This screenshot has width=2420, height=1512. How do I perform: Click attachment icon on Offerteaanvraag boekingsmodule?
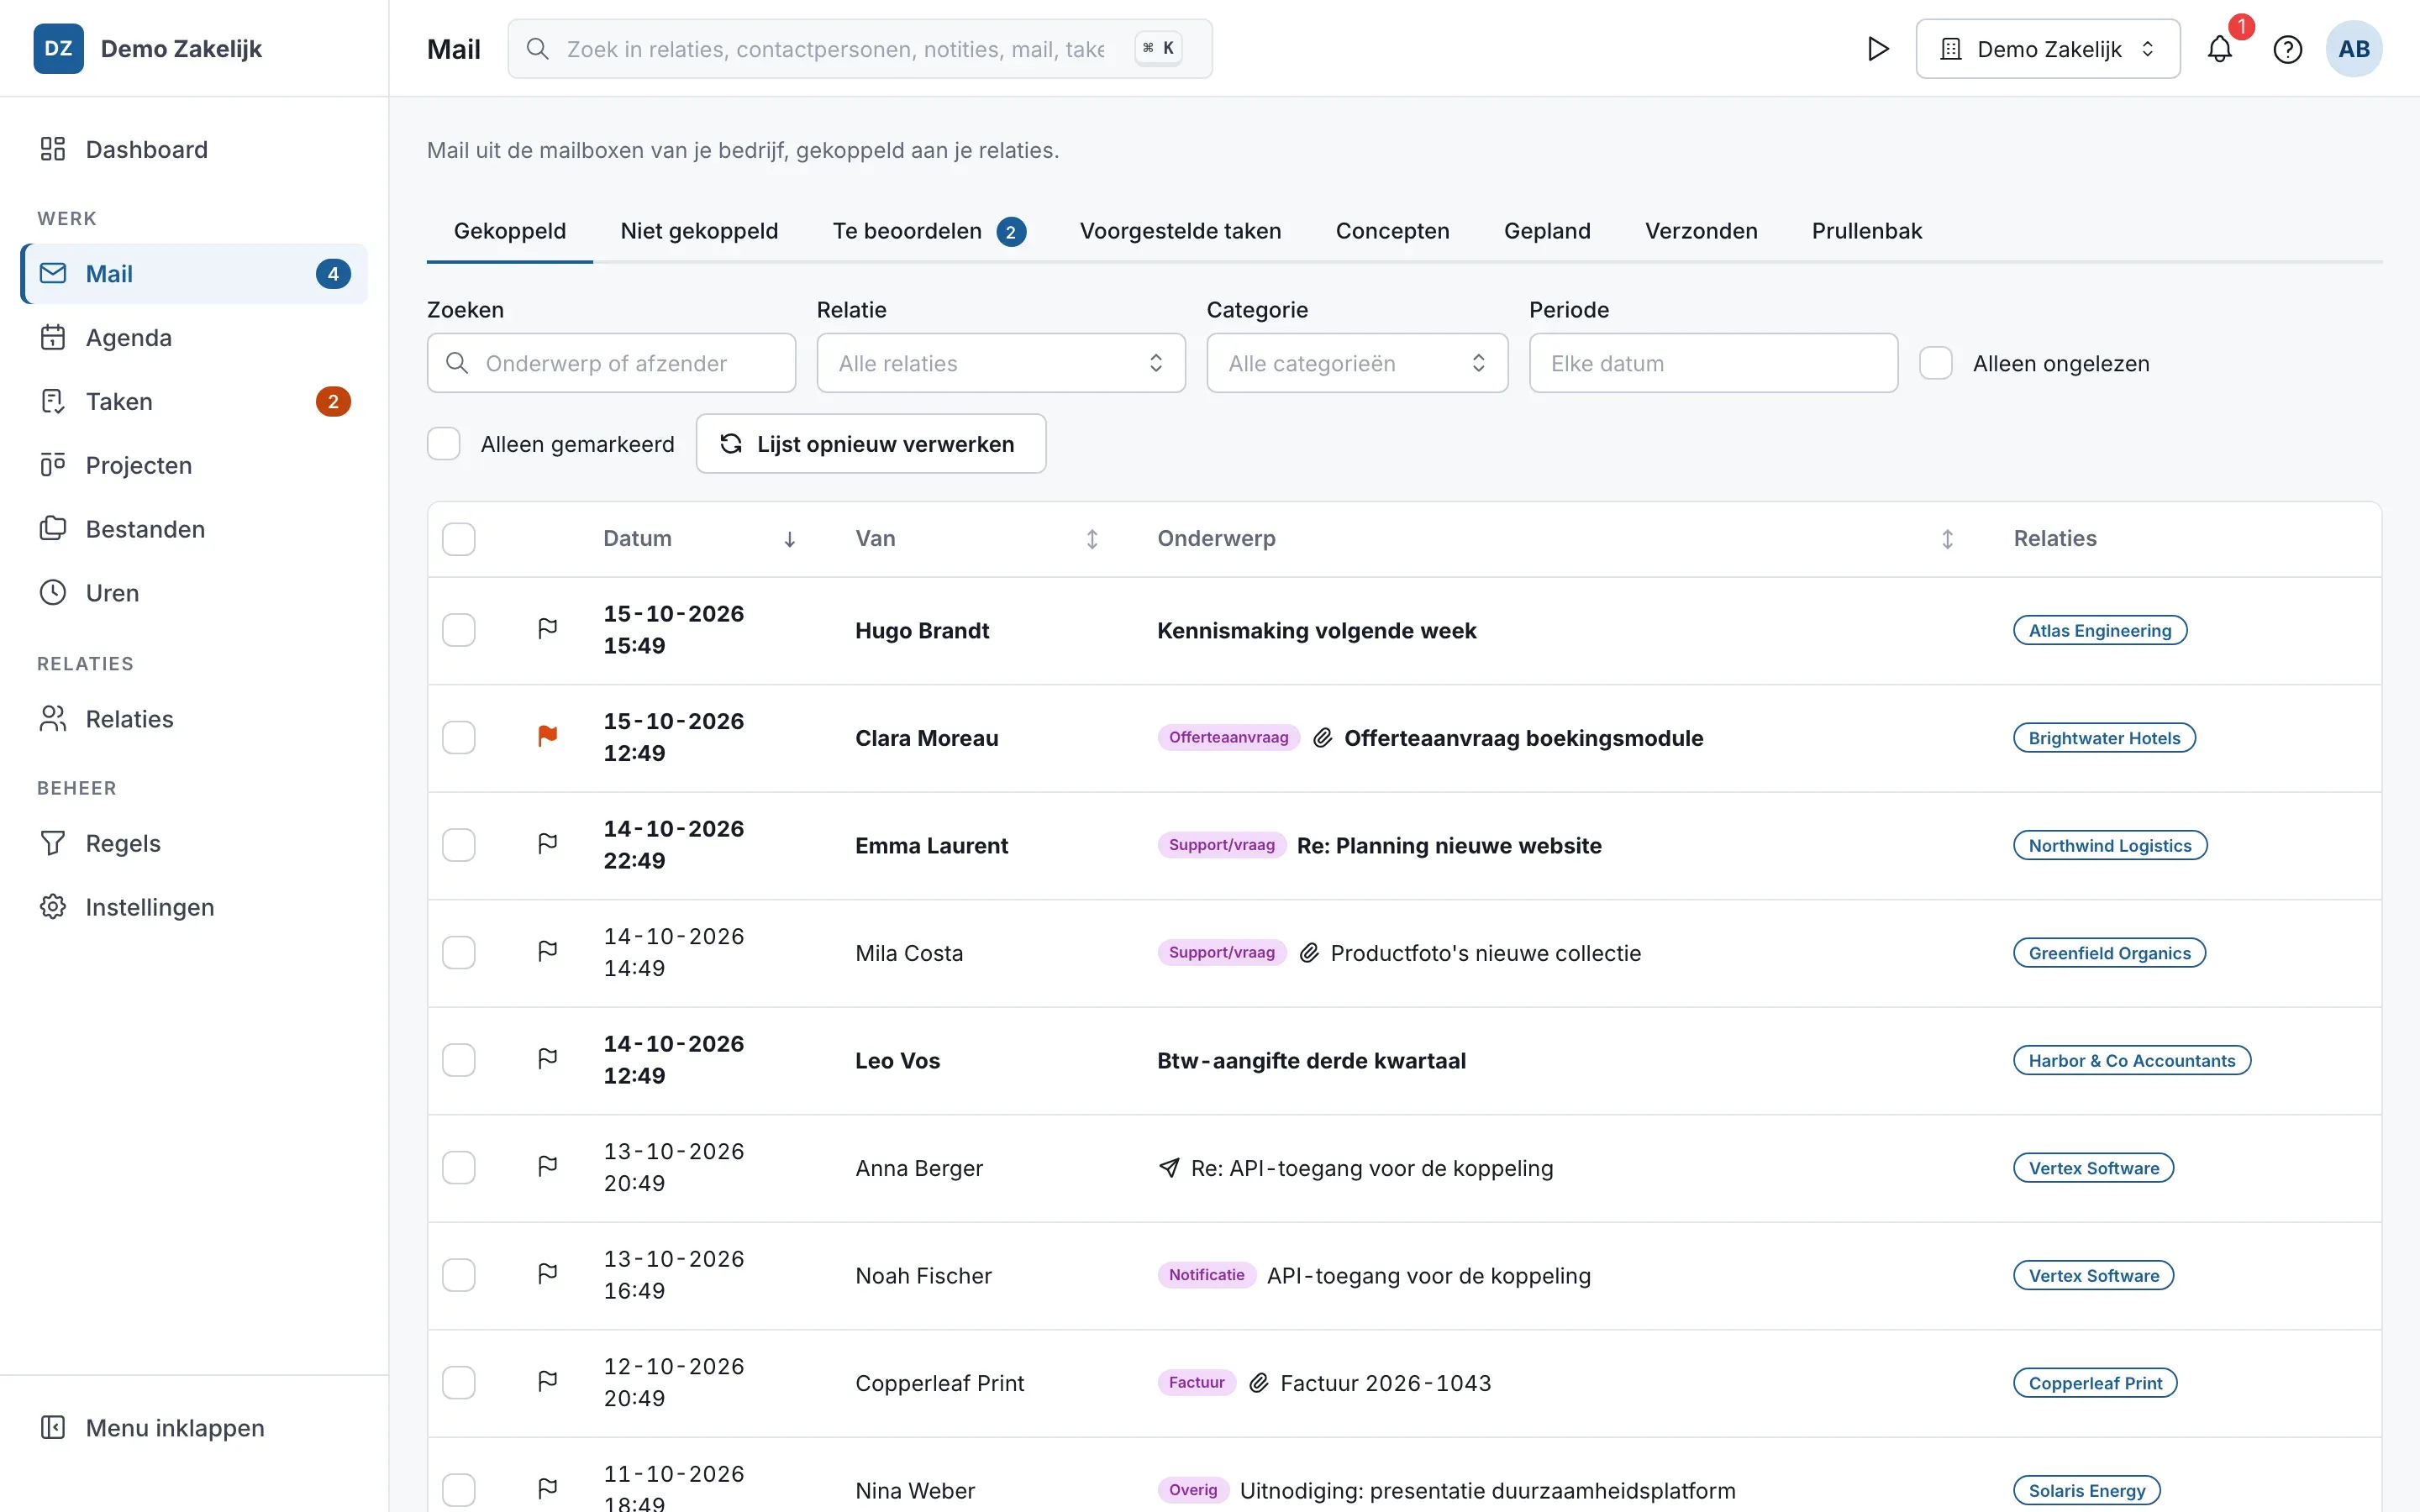click(x=1322, y=738)
